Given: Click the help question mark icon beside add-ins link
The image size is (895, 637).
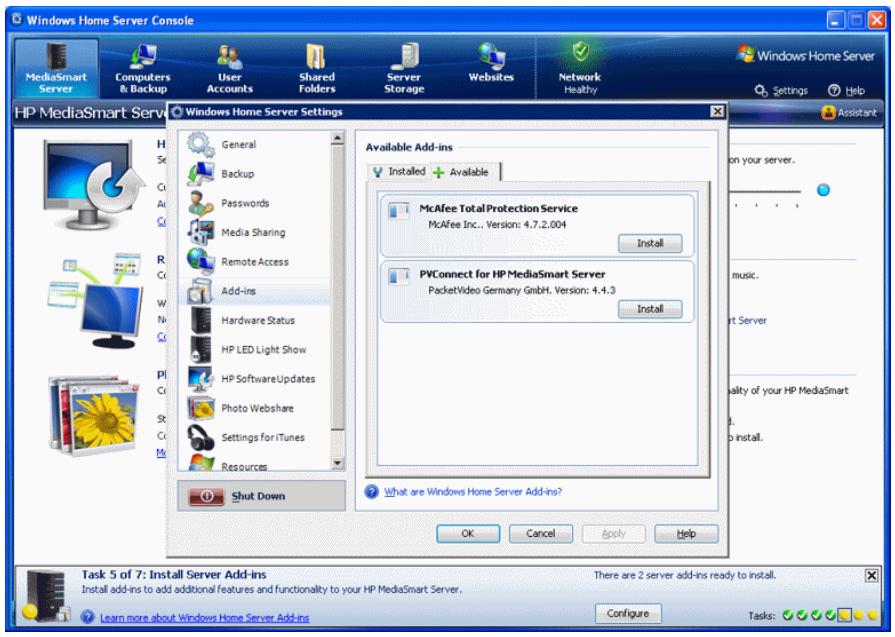Looking at the screenshot, I should tap(372, 491).
